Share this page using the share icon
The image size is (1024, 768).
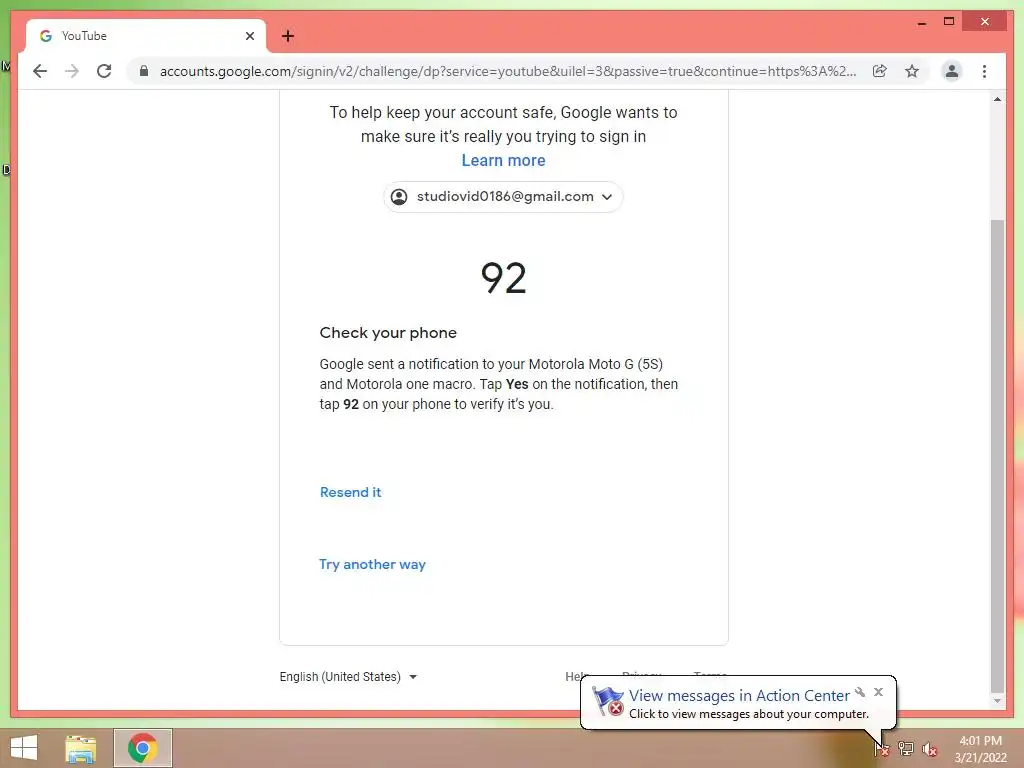[880, 71]
